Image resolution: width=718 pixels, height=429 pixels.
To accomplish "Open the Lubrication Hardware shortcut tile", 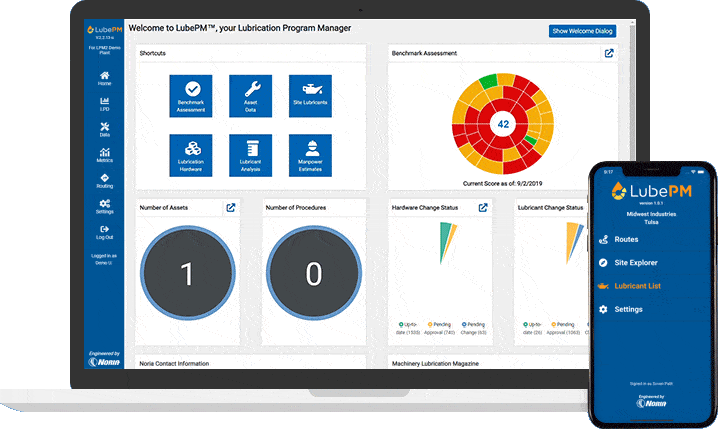I will click(191, 156).
